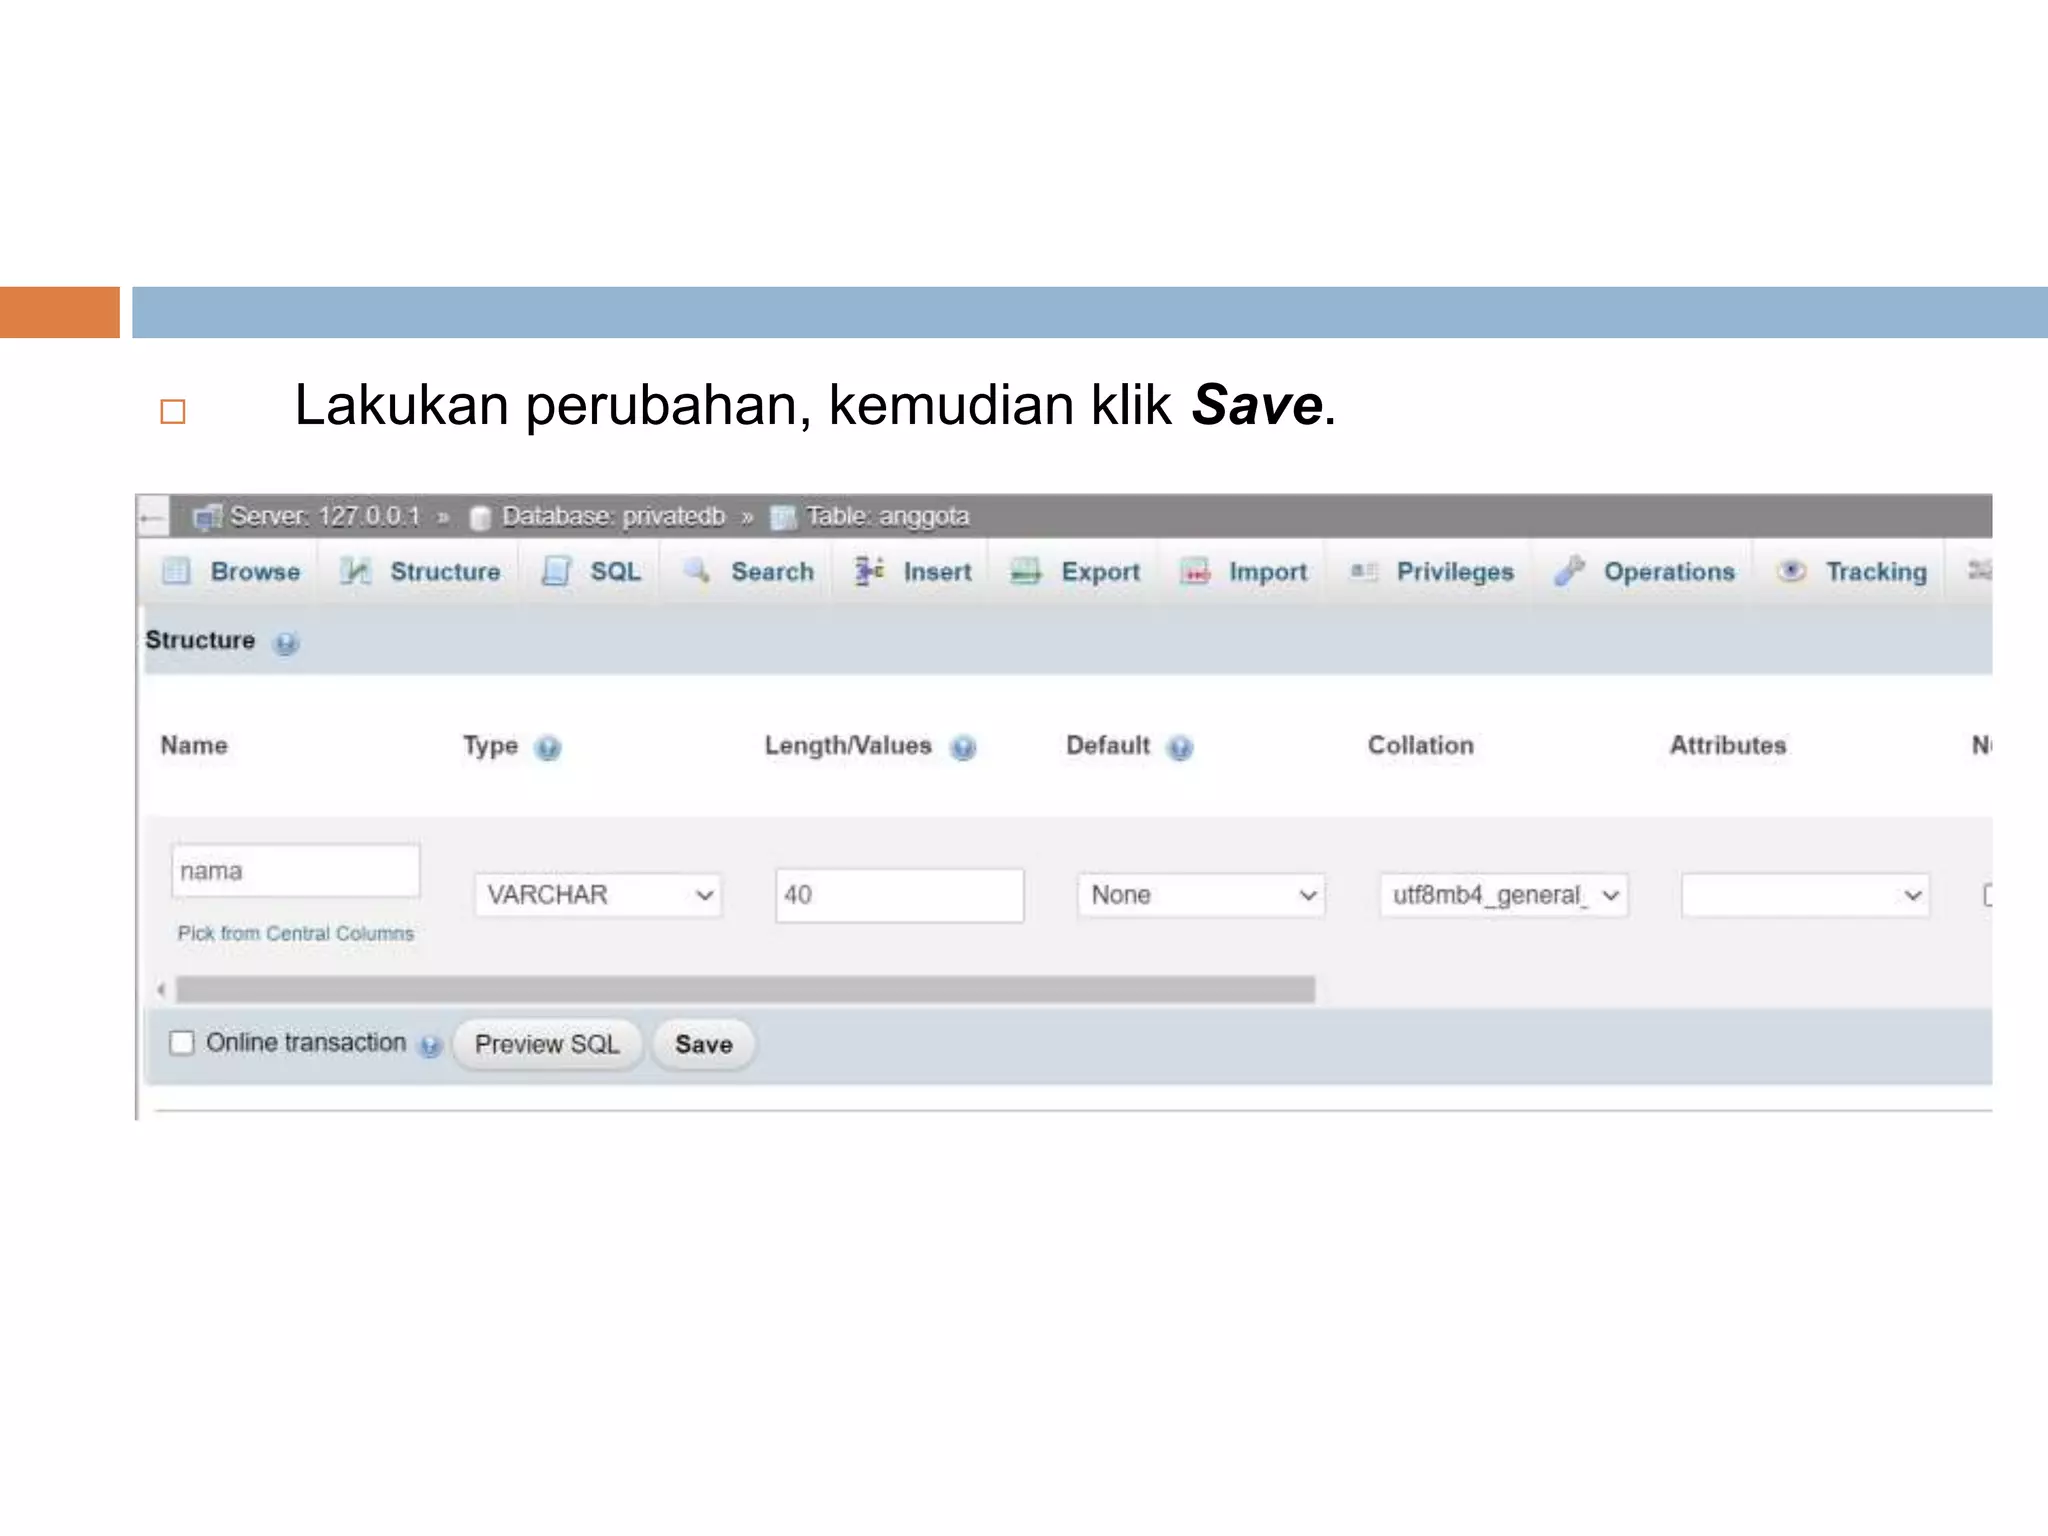Click the Preview SQL button
The image size is (2048, 1536).
pyautogui.click(x=547, y=1045)
